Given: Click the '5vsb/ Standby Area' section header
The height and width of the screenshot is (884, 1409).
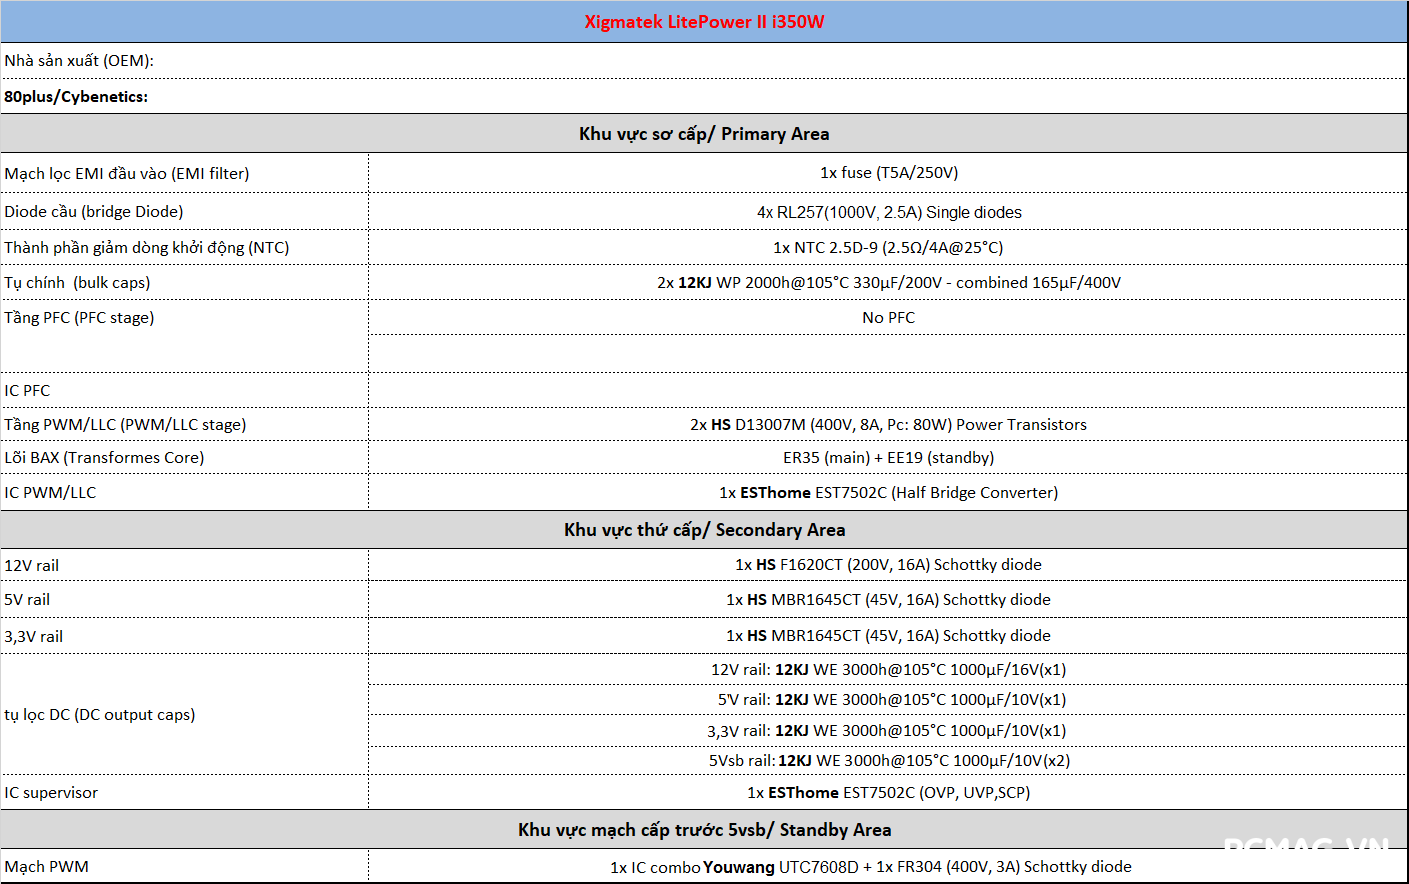Looking at the screenshot, I should click(704, 830).
